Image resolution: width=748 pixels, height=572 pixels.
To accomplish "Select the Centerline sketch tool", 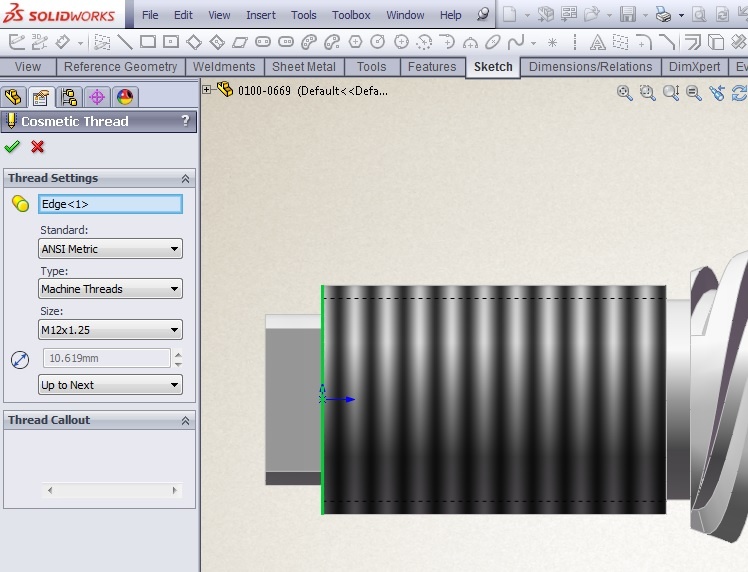I will tap(575, 42).
